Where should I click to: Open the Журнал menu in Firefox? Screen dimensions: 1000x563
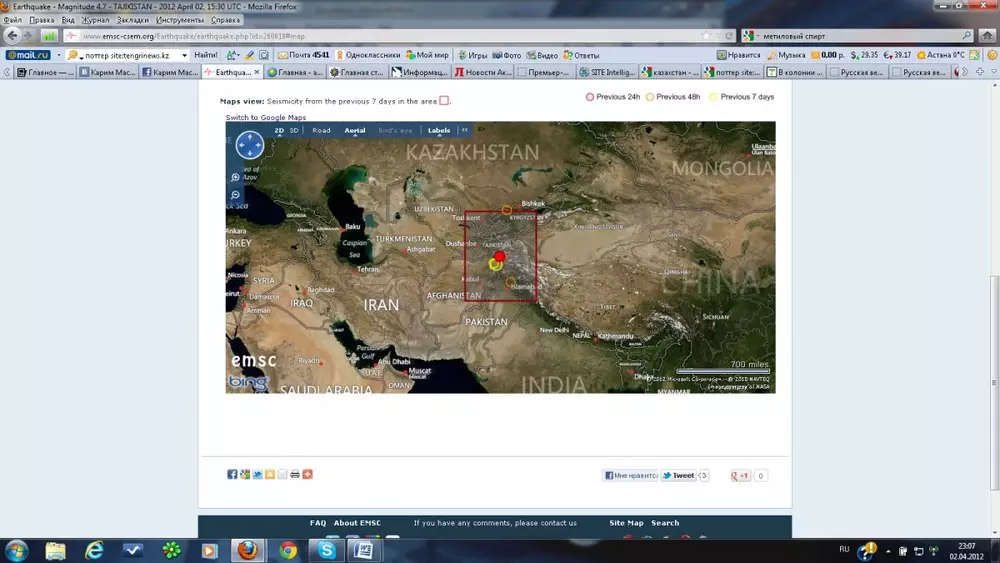coord(96,20)
